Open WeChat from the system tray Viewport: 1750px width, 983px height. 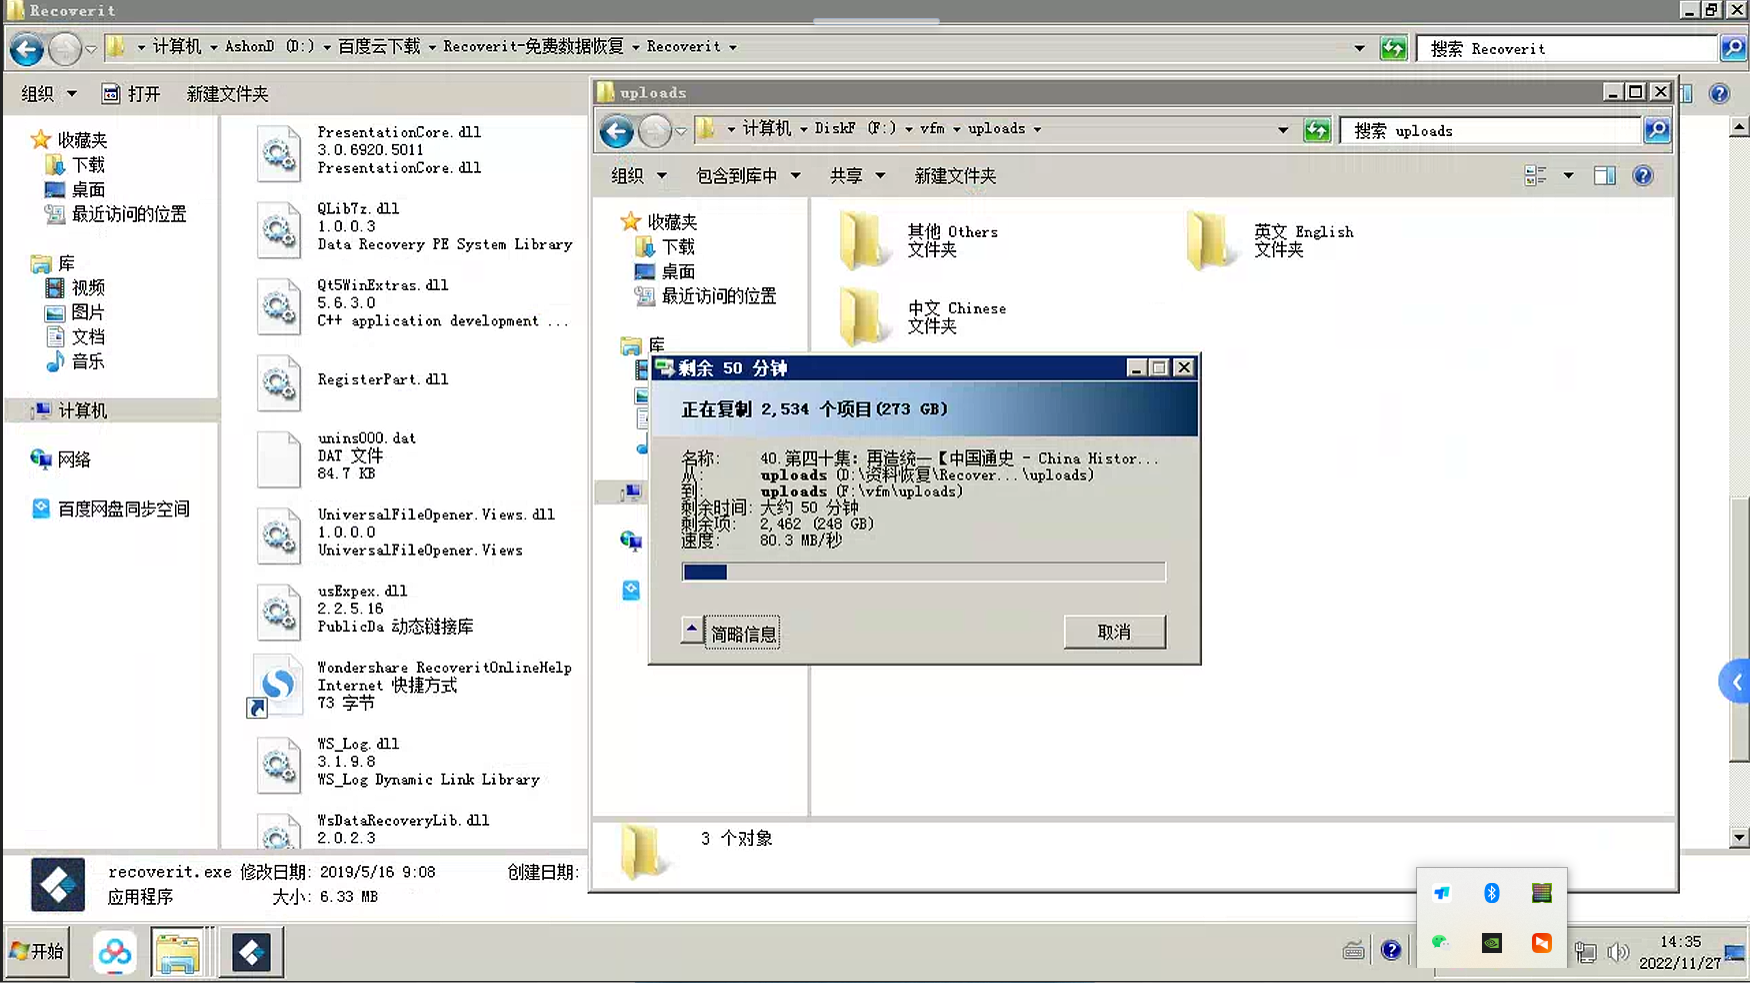click(1440, 941)
